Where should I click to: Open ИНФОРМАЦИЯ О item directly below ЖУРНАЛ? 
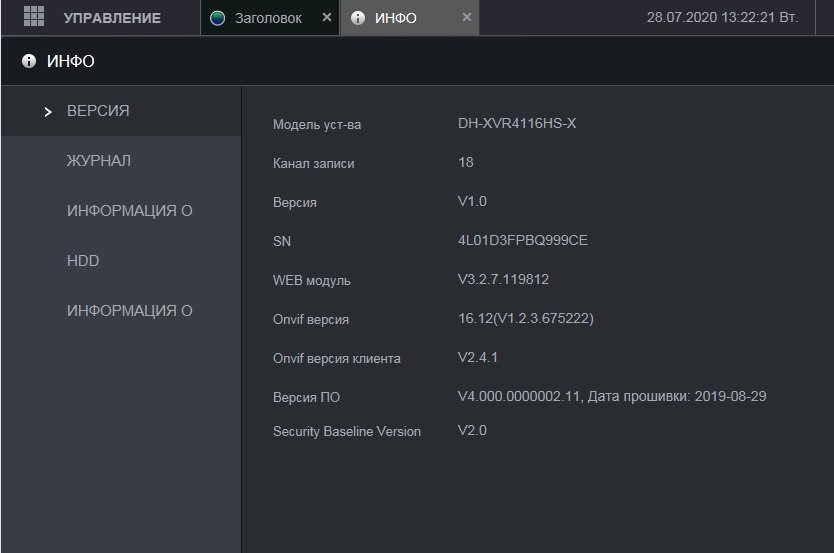coord(129,211)
